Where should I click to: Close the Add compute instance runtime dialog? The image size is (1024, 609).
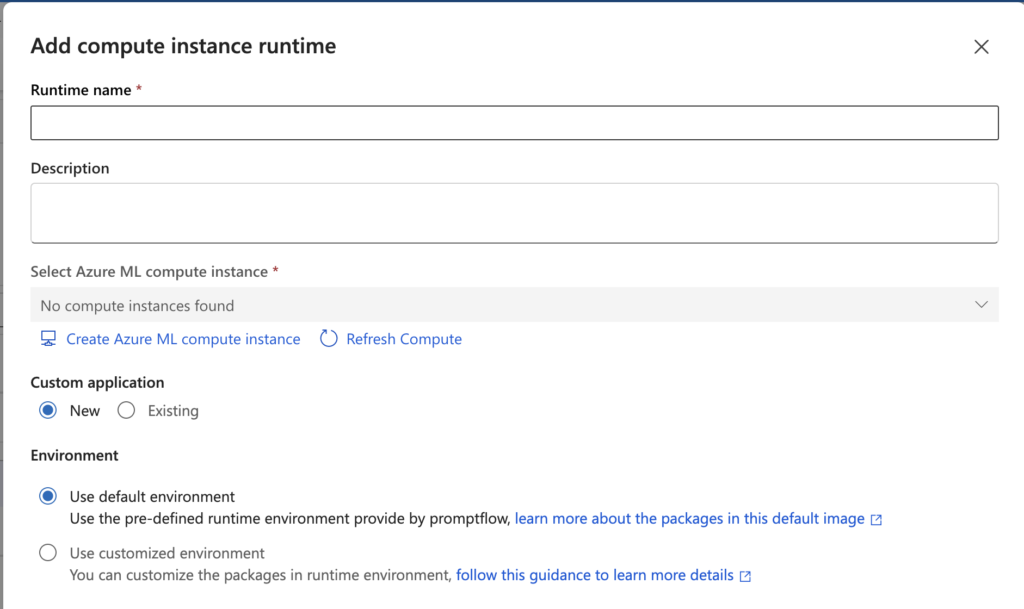tap(981, 47)
